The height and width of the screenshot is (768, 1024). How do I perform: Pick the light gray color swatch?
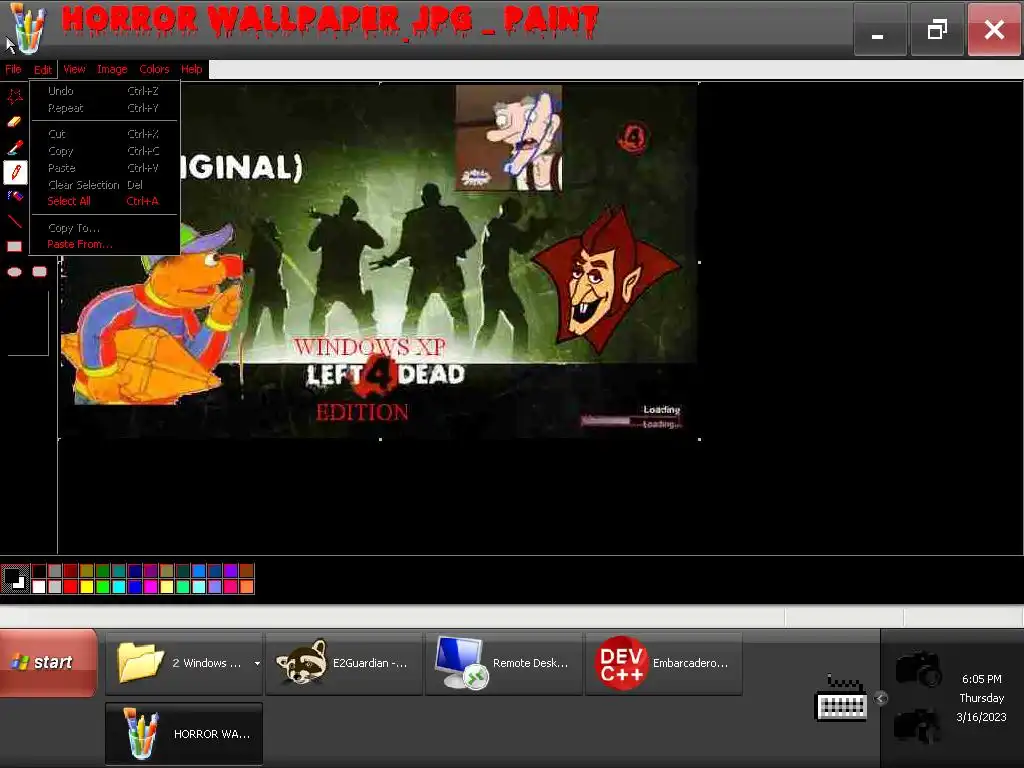pyautogui.click(x=55, y=586)
